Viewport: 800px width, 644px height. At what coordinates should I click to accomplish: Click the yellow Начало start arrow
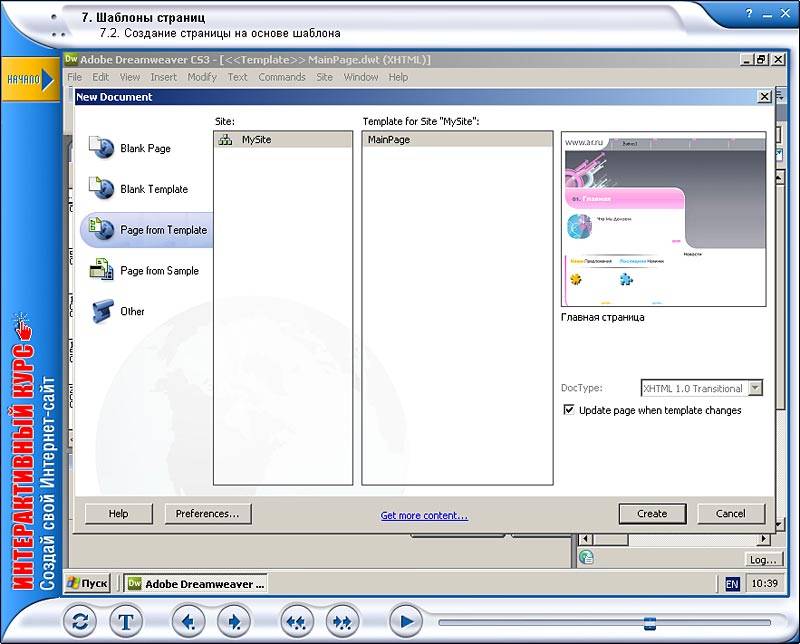[30, 80]
